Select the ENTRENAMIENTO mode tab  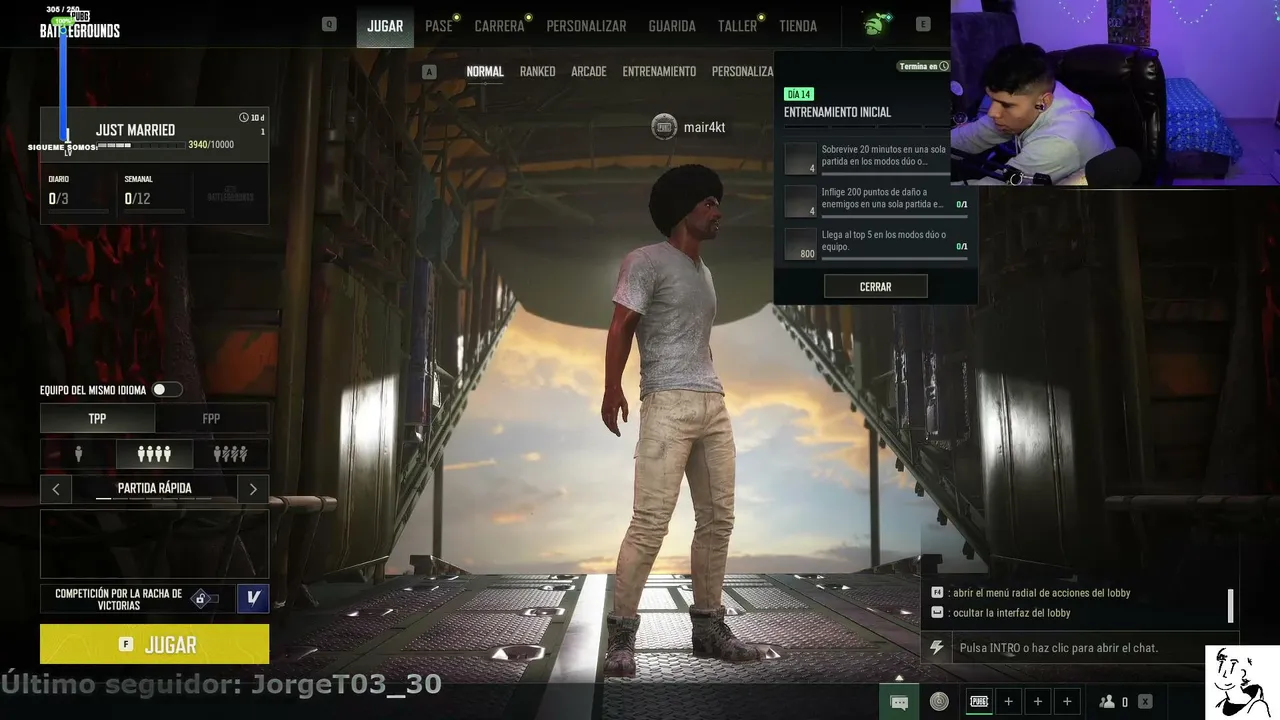click(659, 72)
